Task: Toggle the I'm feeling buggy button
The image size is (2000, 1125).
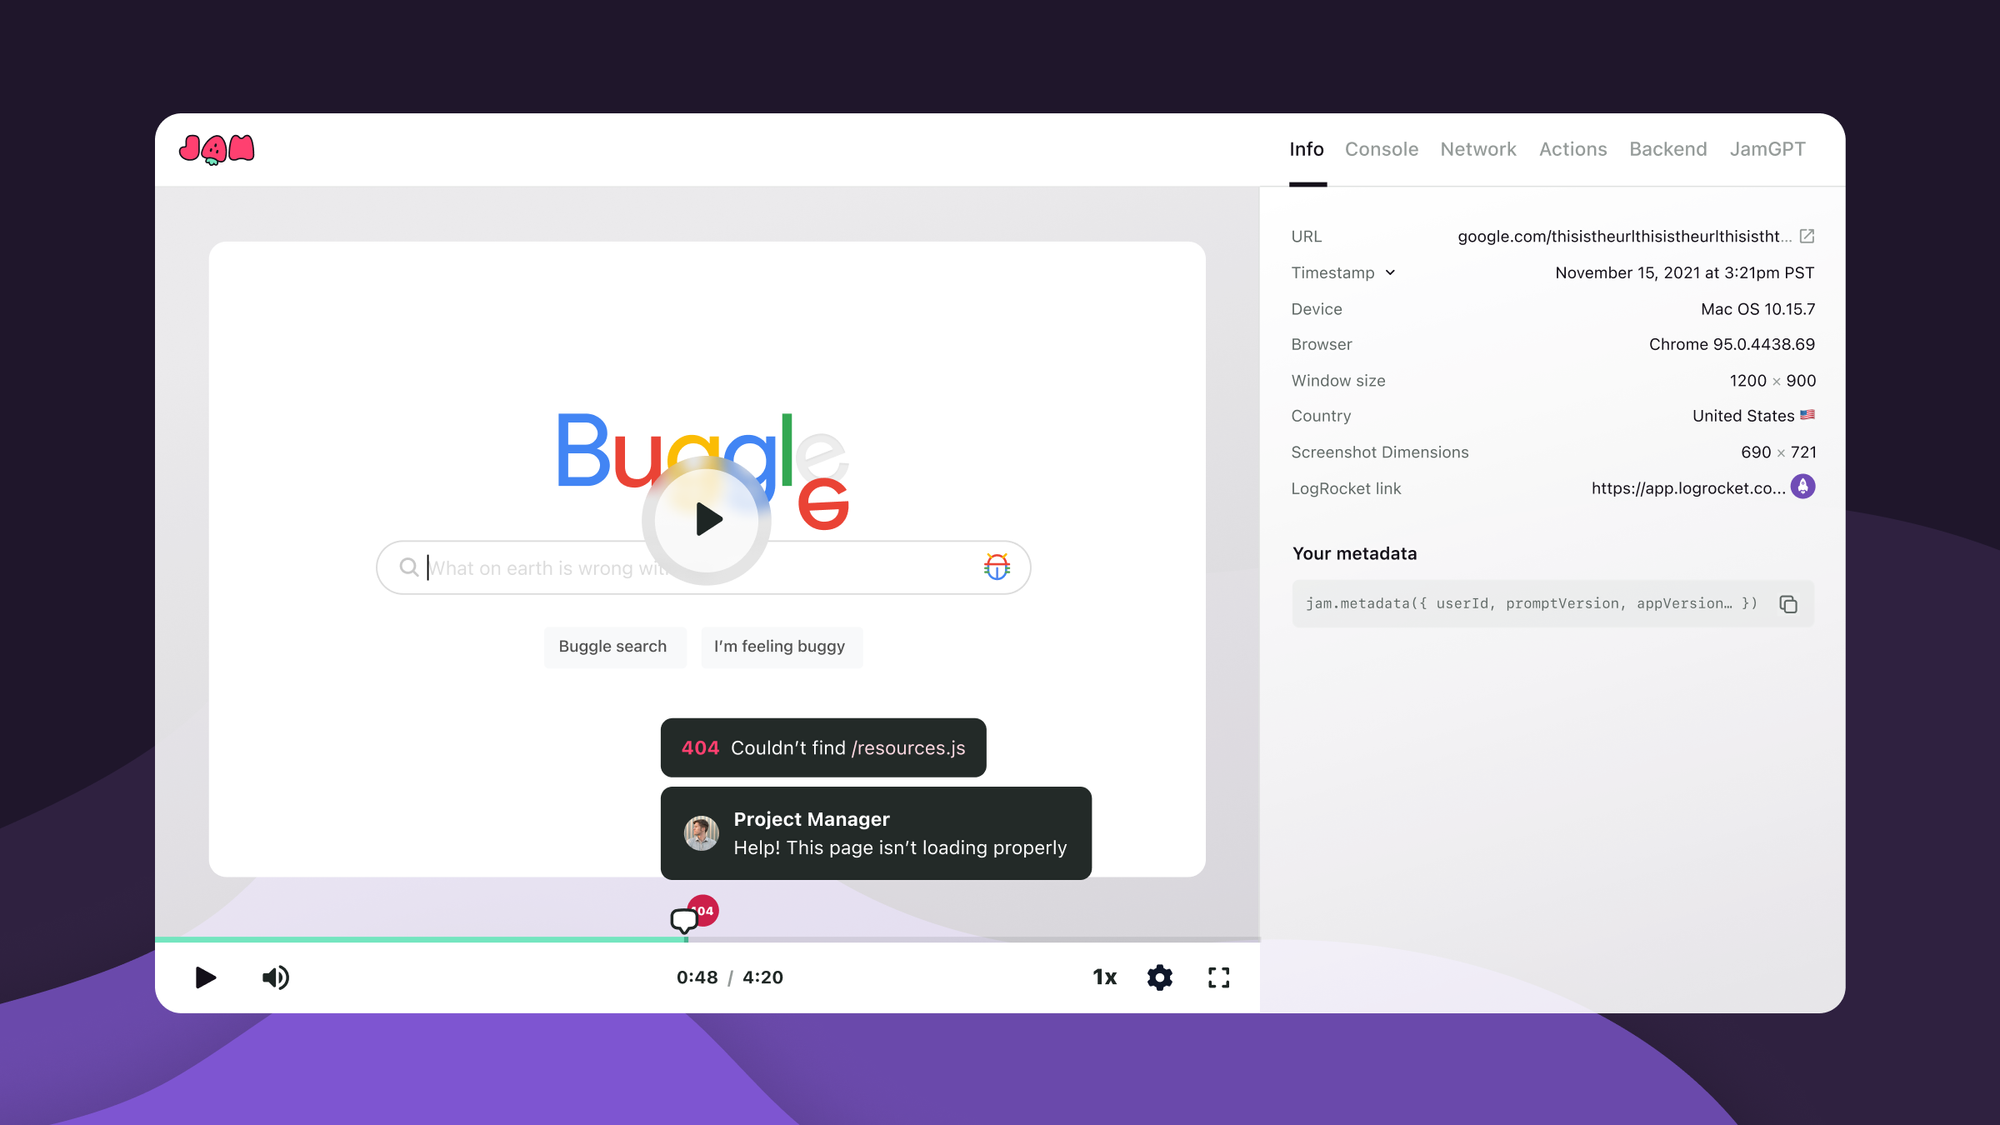Action: [779, 646]
